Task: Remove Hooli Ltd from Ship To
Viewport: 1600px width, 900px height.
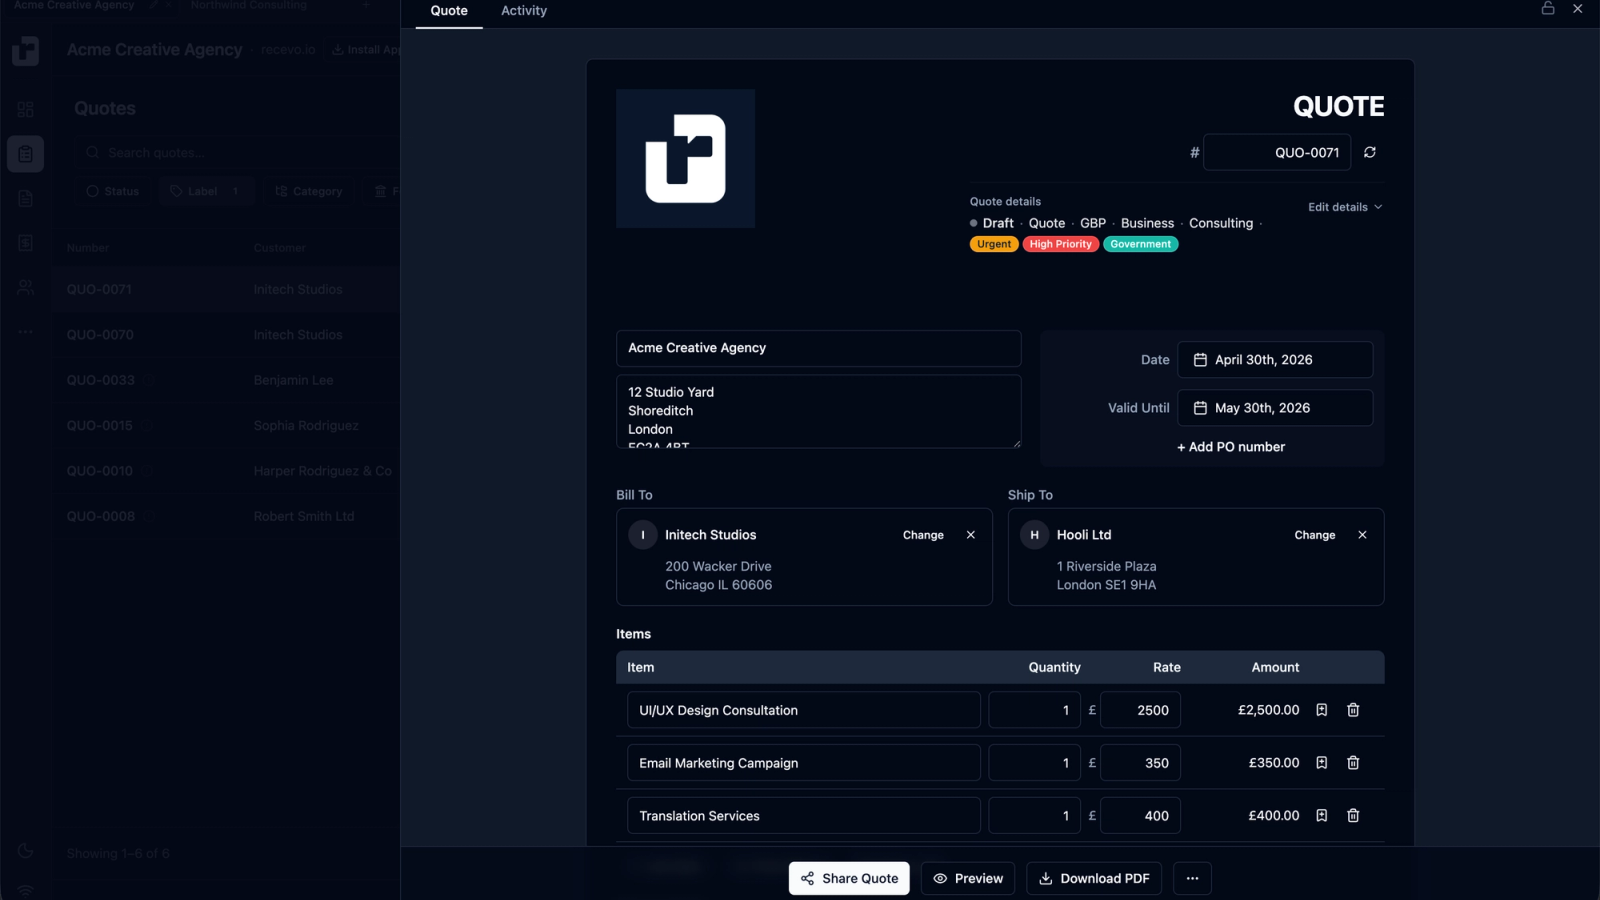Action: click(1362, 535)
